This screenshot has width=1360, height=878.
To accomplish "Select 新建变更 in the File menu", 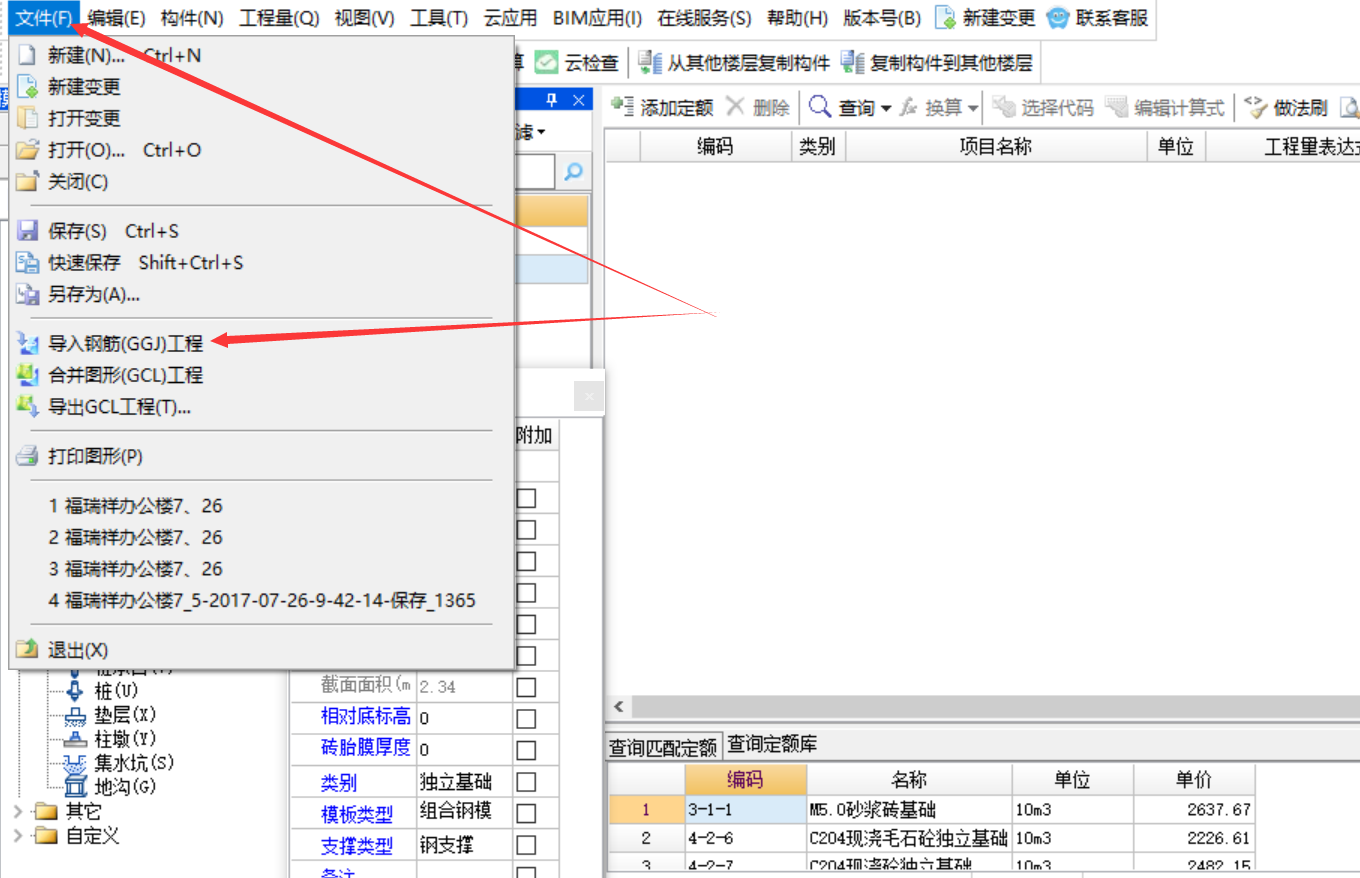I will pos(84,87).
